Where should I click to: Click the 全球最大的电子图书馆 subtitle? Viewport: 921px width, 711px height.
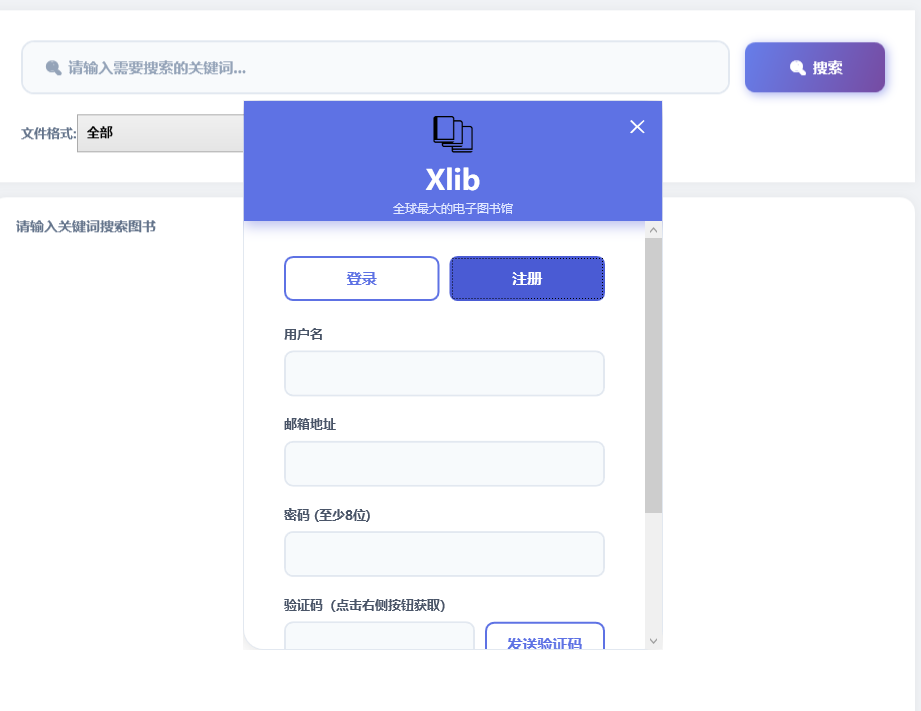pyautogui.click(x=452, y=209)
